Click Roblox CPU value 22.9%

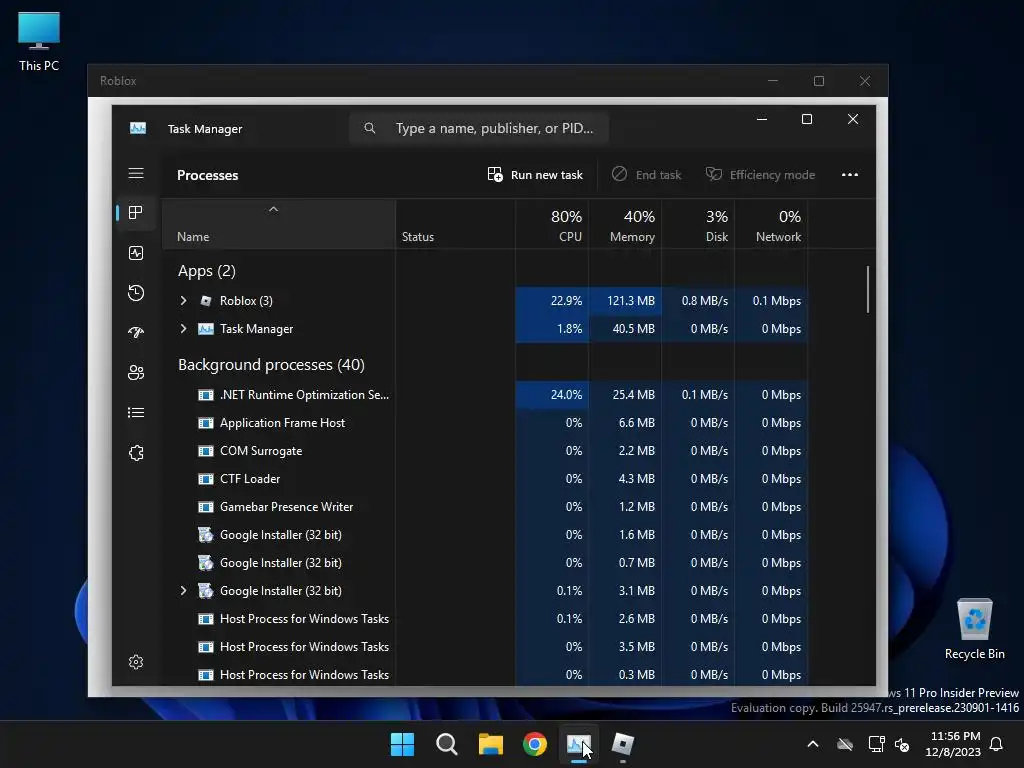(x=566, y=300)
